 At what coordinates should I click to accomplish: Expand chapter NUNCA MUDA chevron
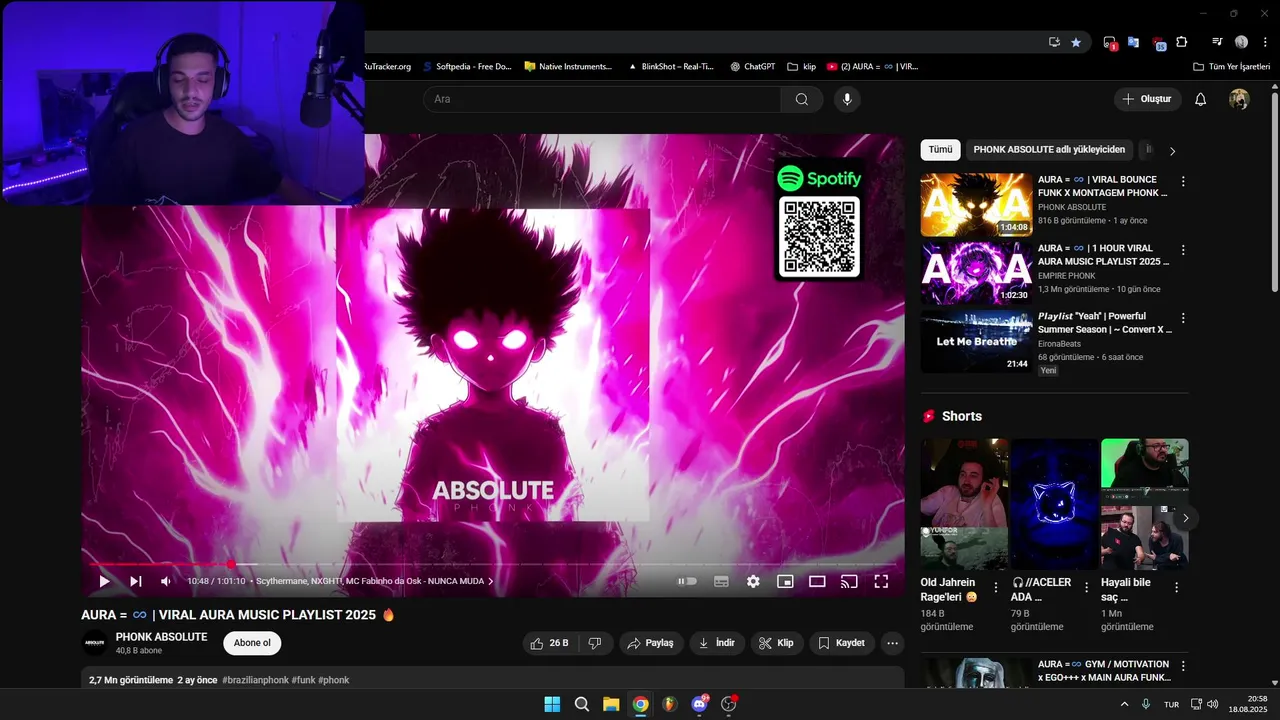point(490,581)
